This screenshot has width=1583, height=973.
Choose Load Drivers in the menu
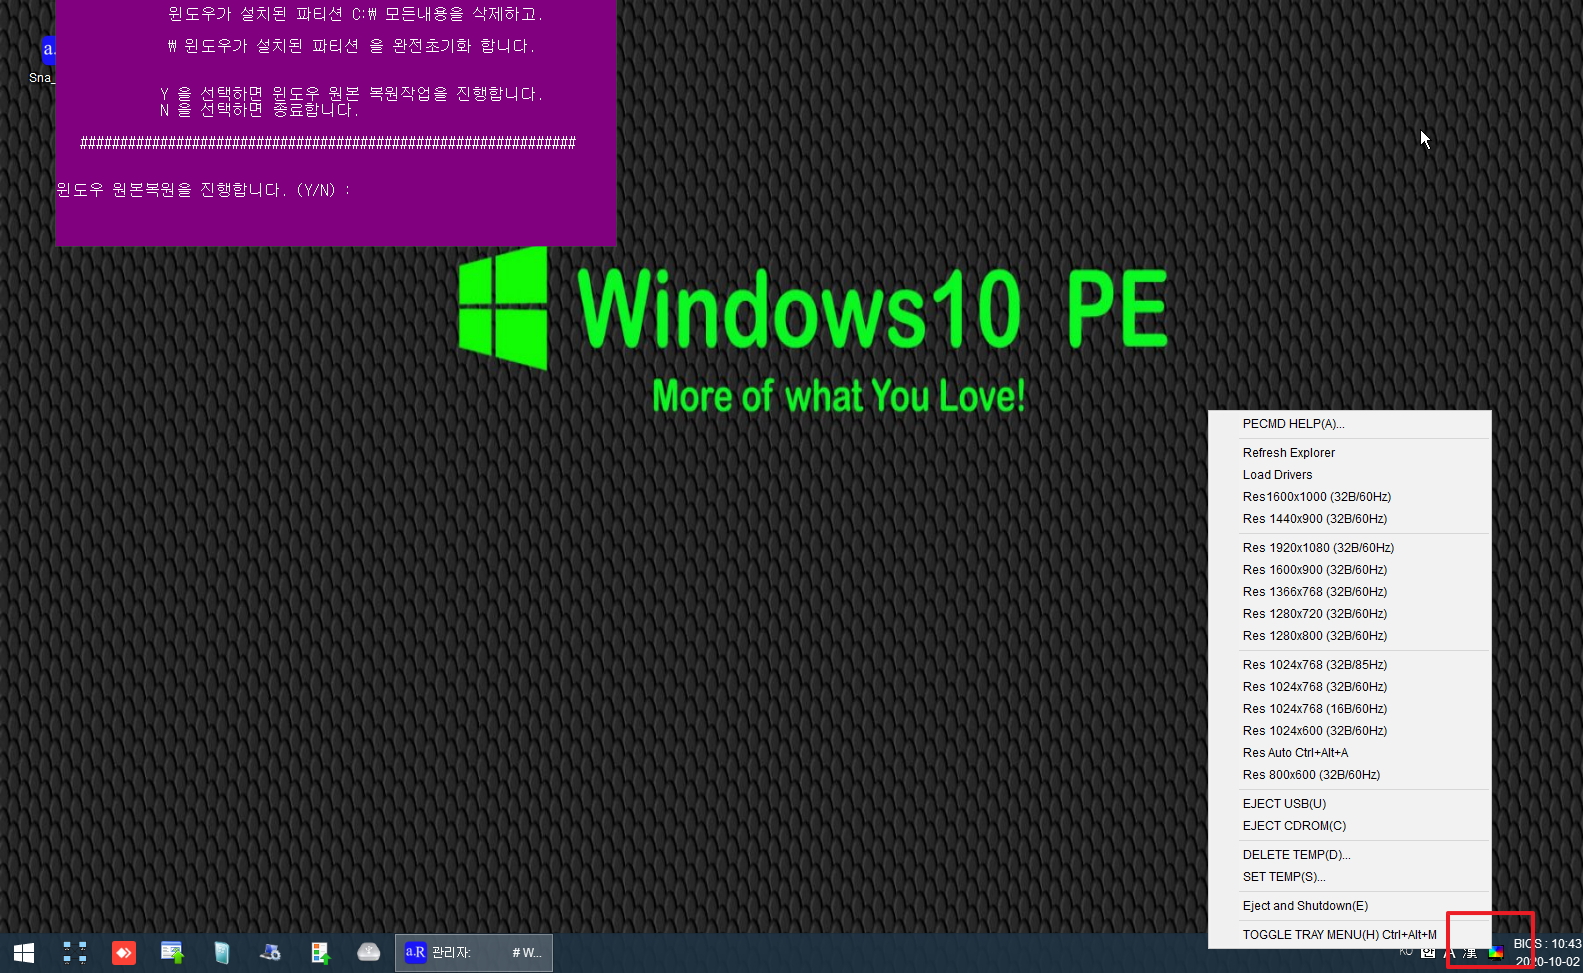click(1350, 475)
